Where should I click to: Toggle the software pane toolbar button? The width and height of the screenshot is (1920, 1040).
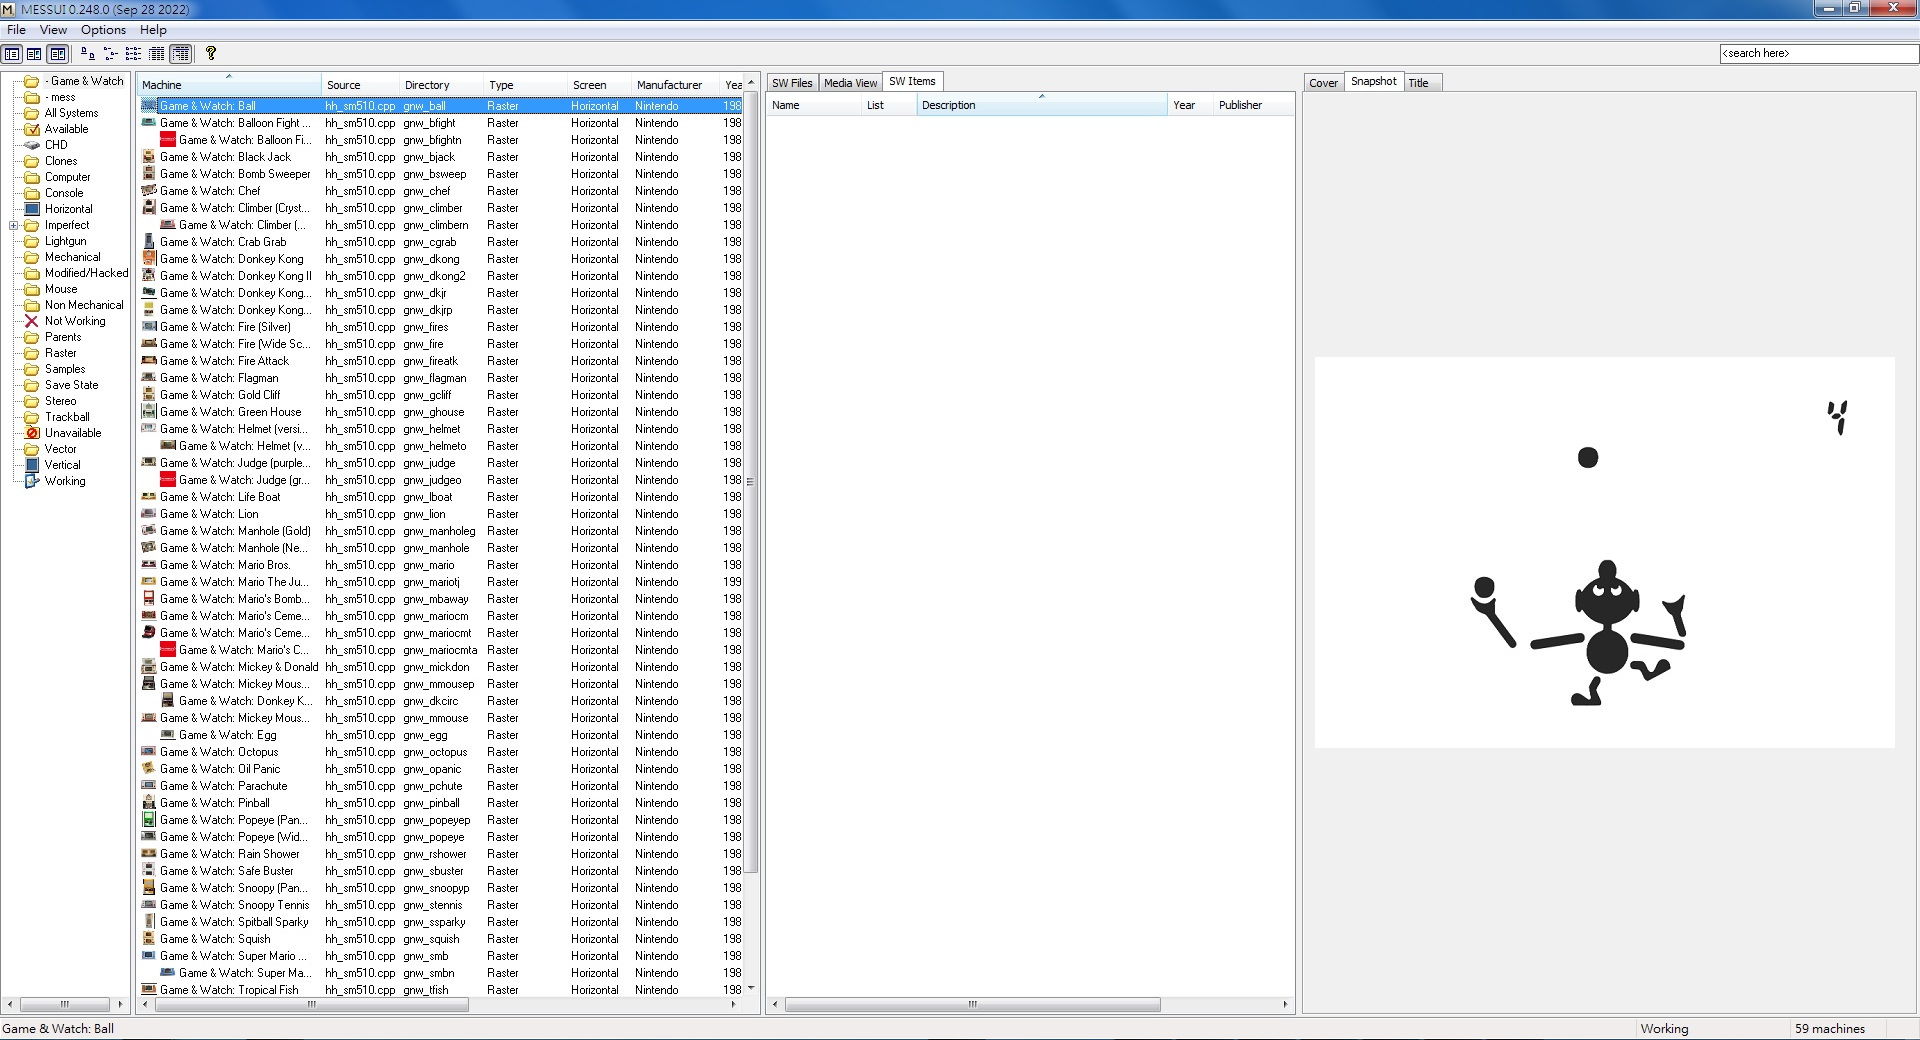tap(34, 54)
